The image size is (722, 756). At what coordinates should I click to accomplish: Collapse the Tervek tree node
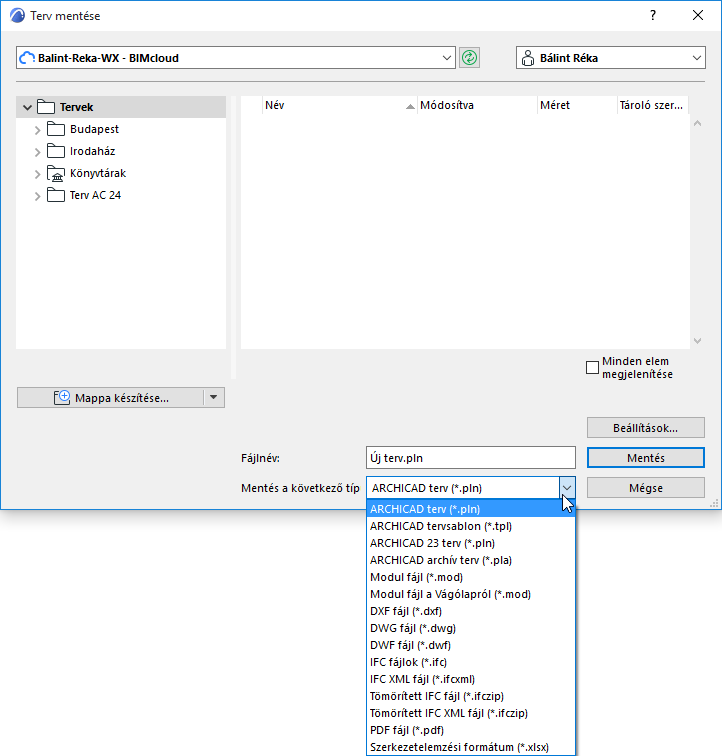pos(27,107)
